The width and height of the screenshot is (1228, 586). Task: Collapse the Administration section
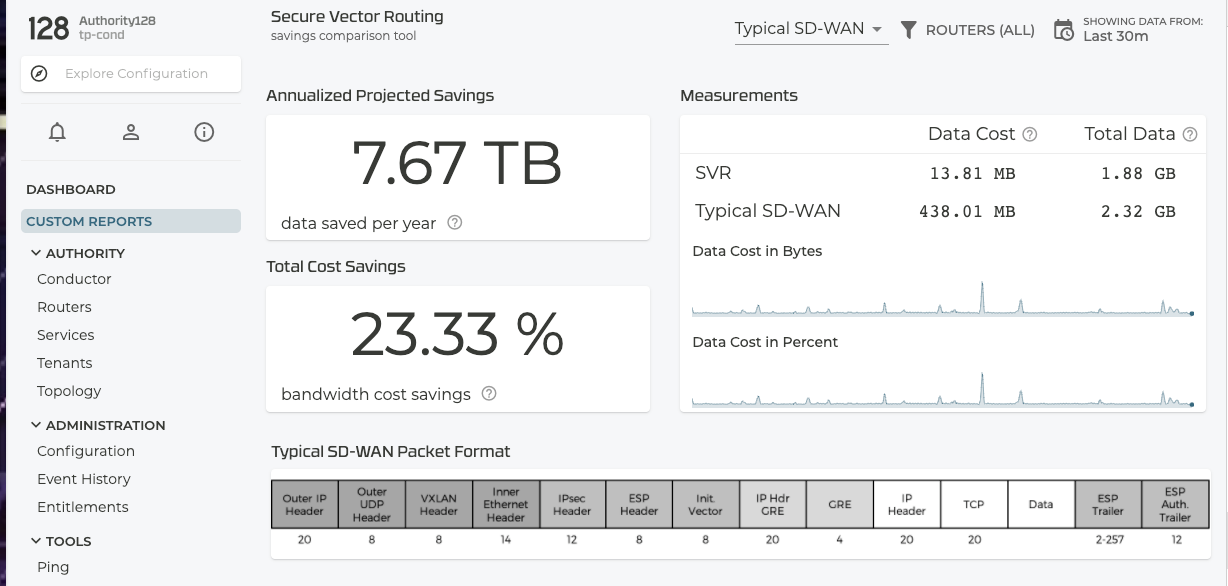pyautogui.click(x=36, y=425)
